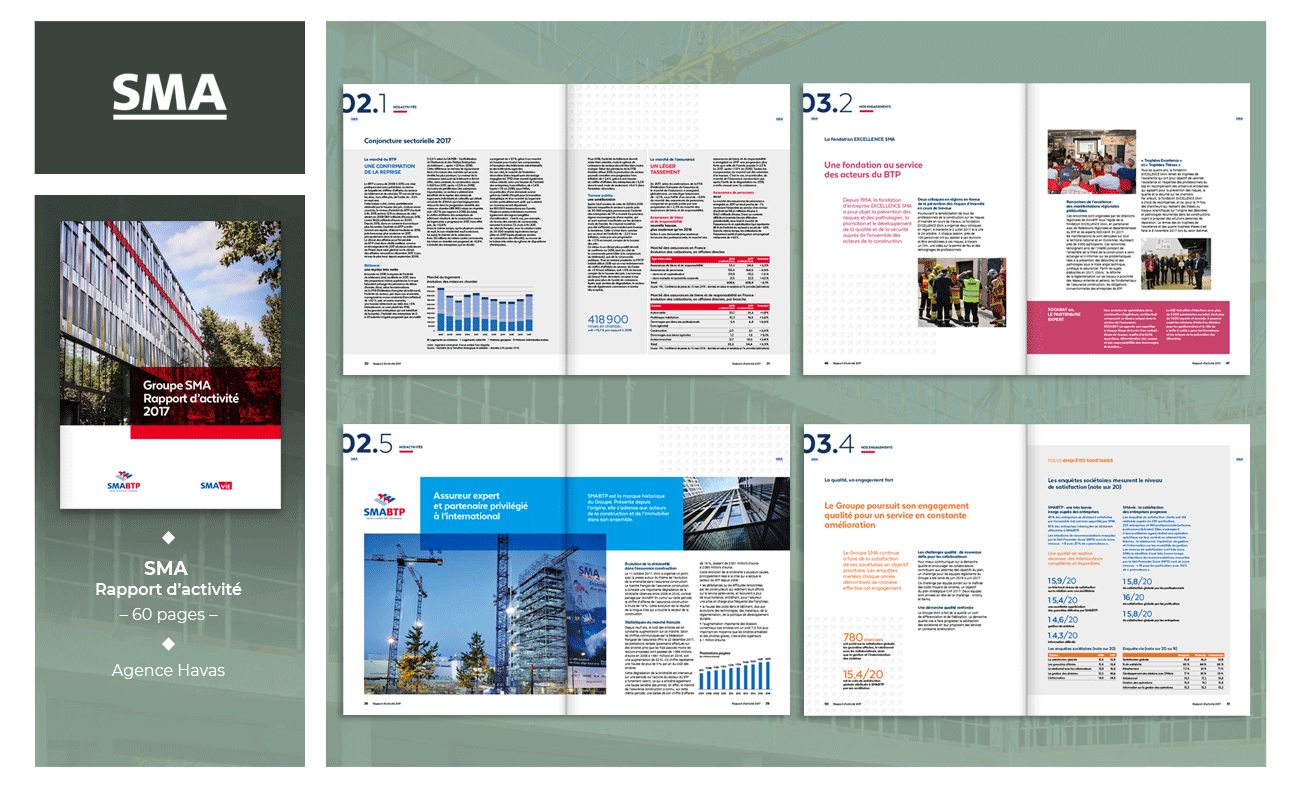Click the blue '14,3/20' score

point(1064,635)
